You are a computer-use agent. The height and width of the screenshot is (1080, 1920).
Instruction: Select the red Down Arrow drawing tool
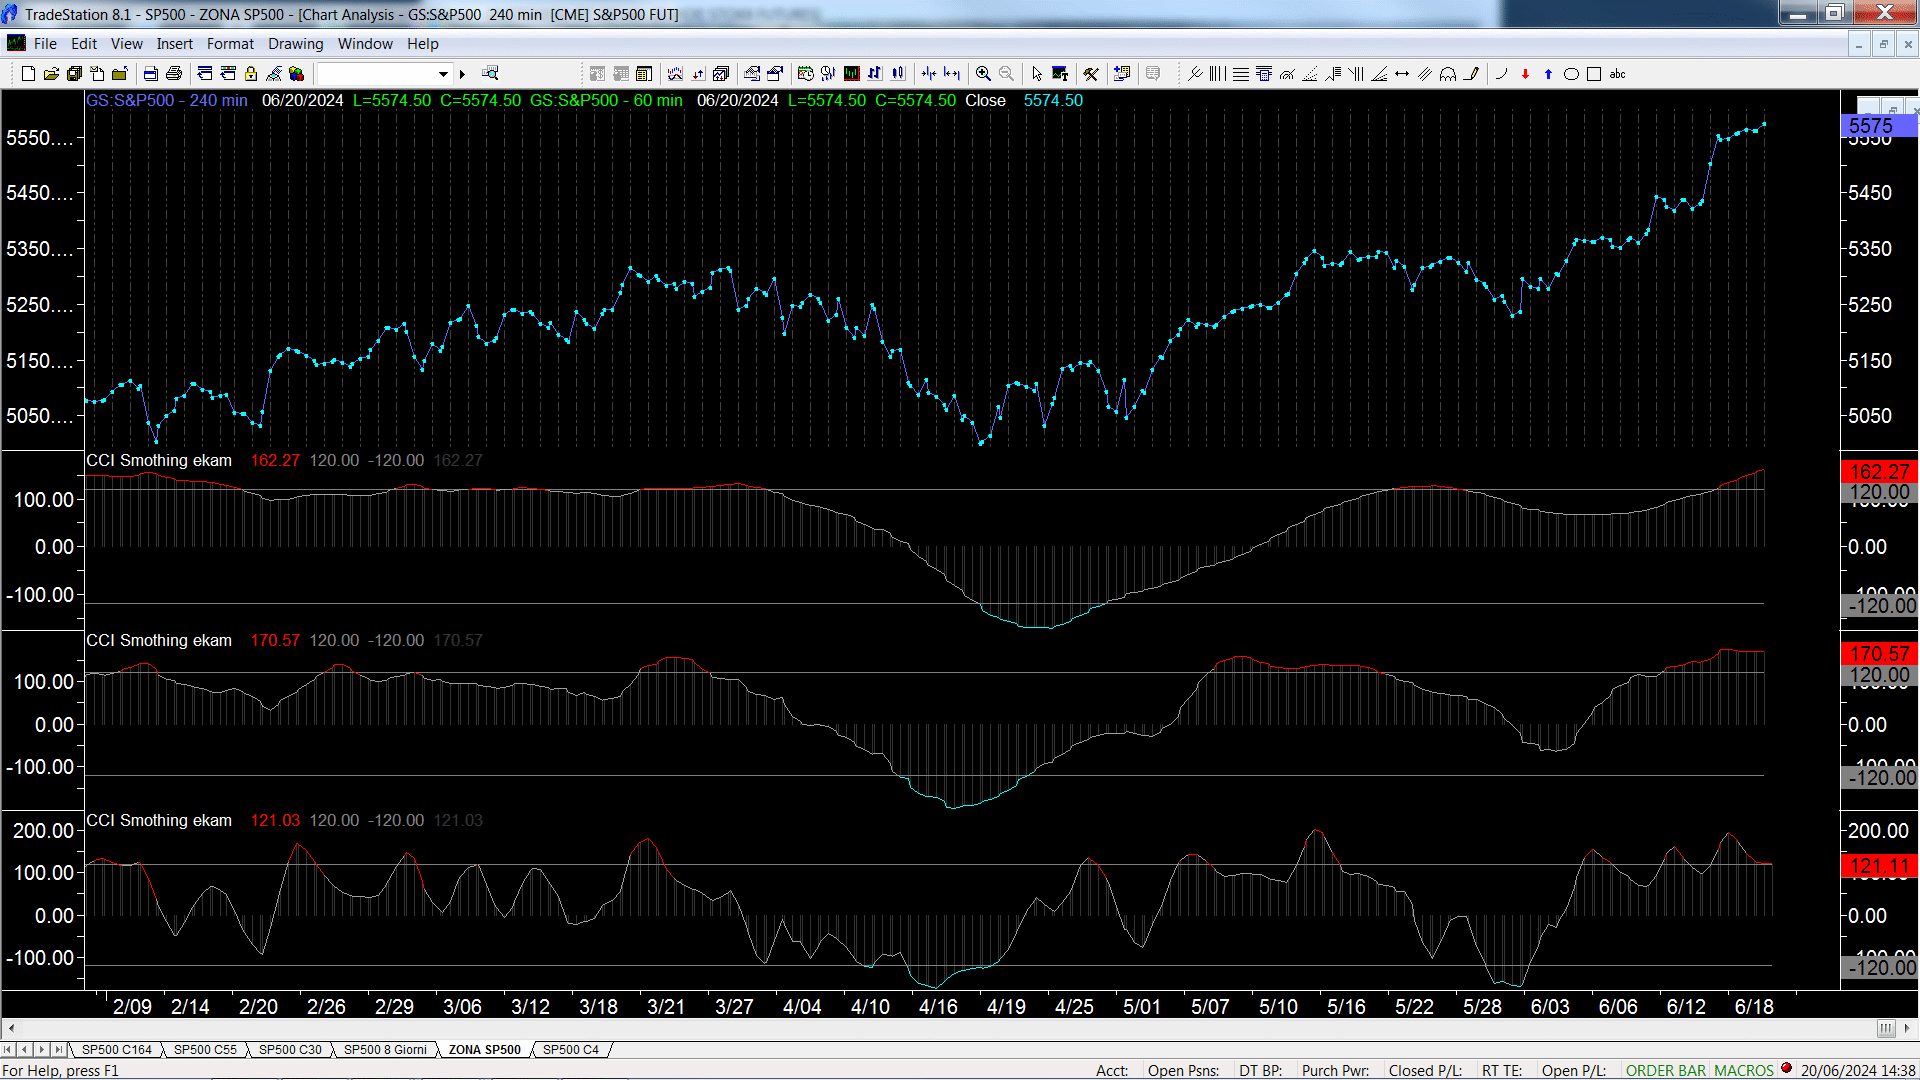[1525, 74]
